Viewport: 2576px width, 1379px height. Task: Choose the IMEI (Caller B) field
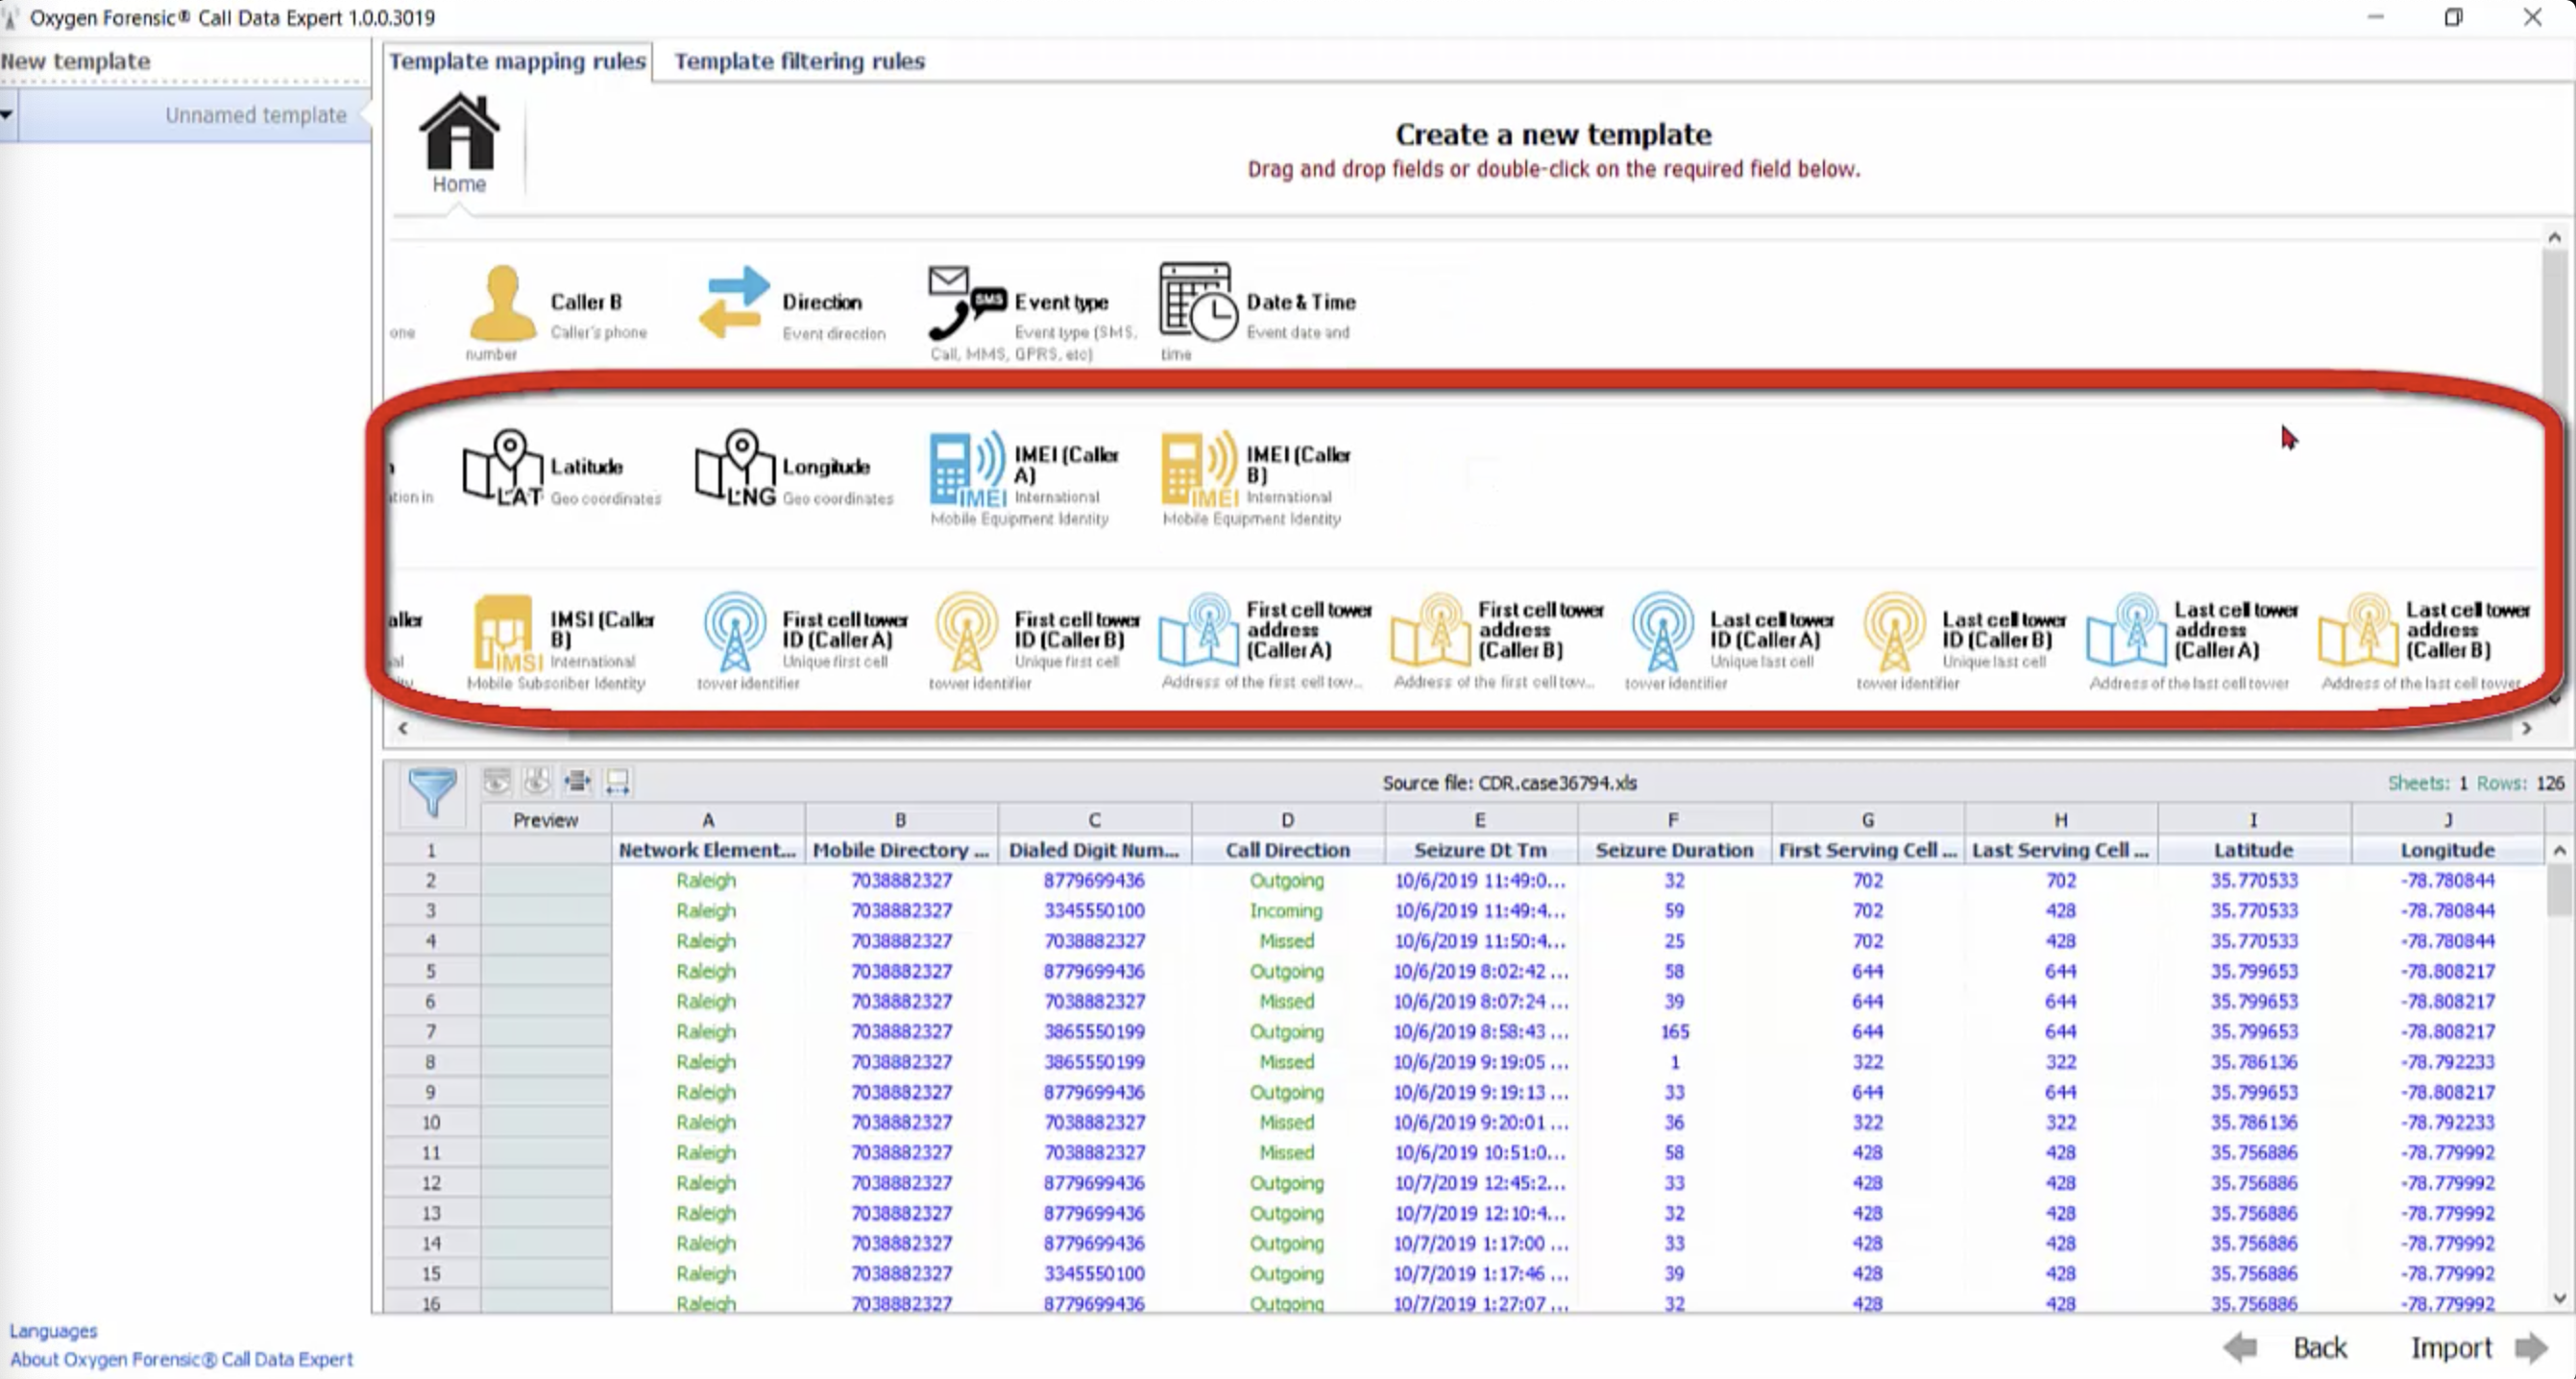1257,478
